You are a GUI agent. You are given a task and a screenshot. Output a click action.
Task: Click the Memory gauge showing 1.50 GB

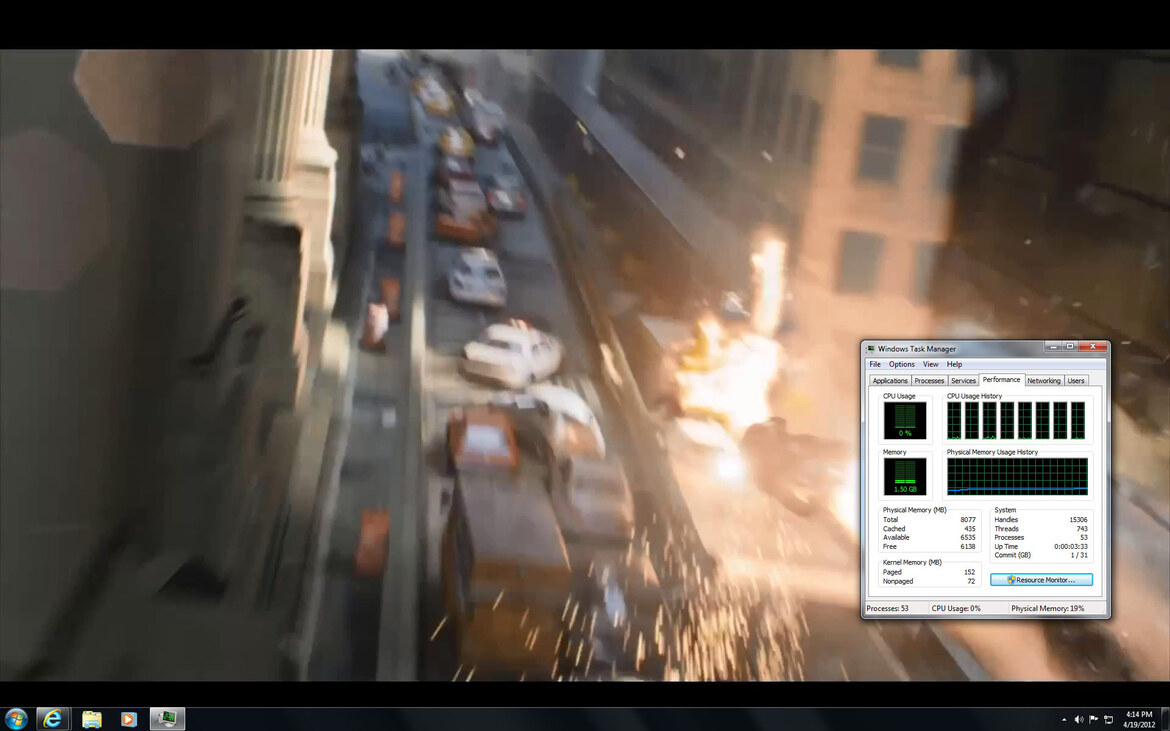[904, 476]
